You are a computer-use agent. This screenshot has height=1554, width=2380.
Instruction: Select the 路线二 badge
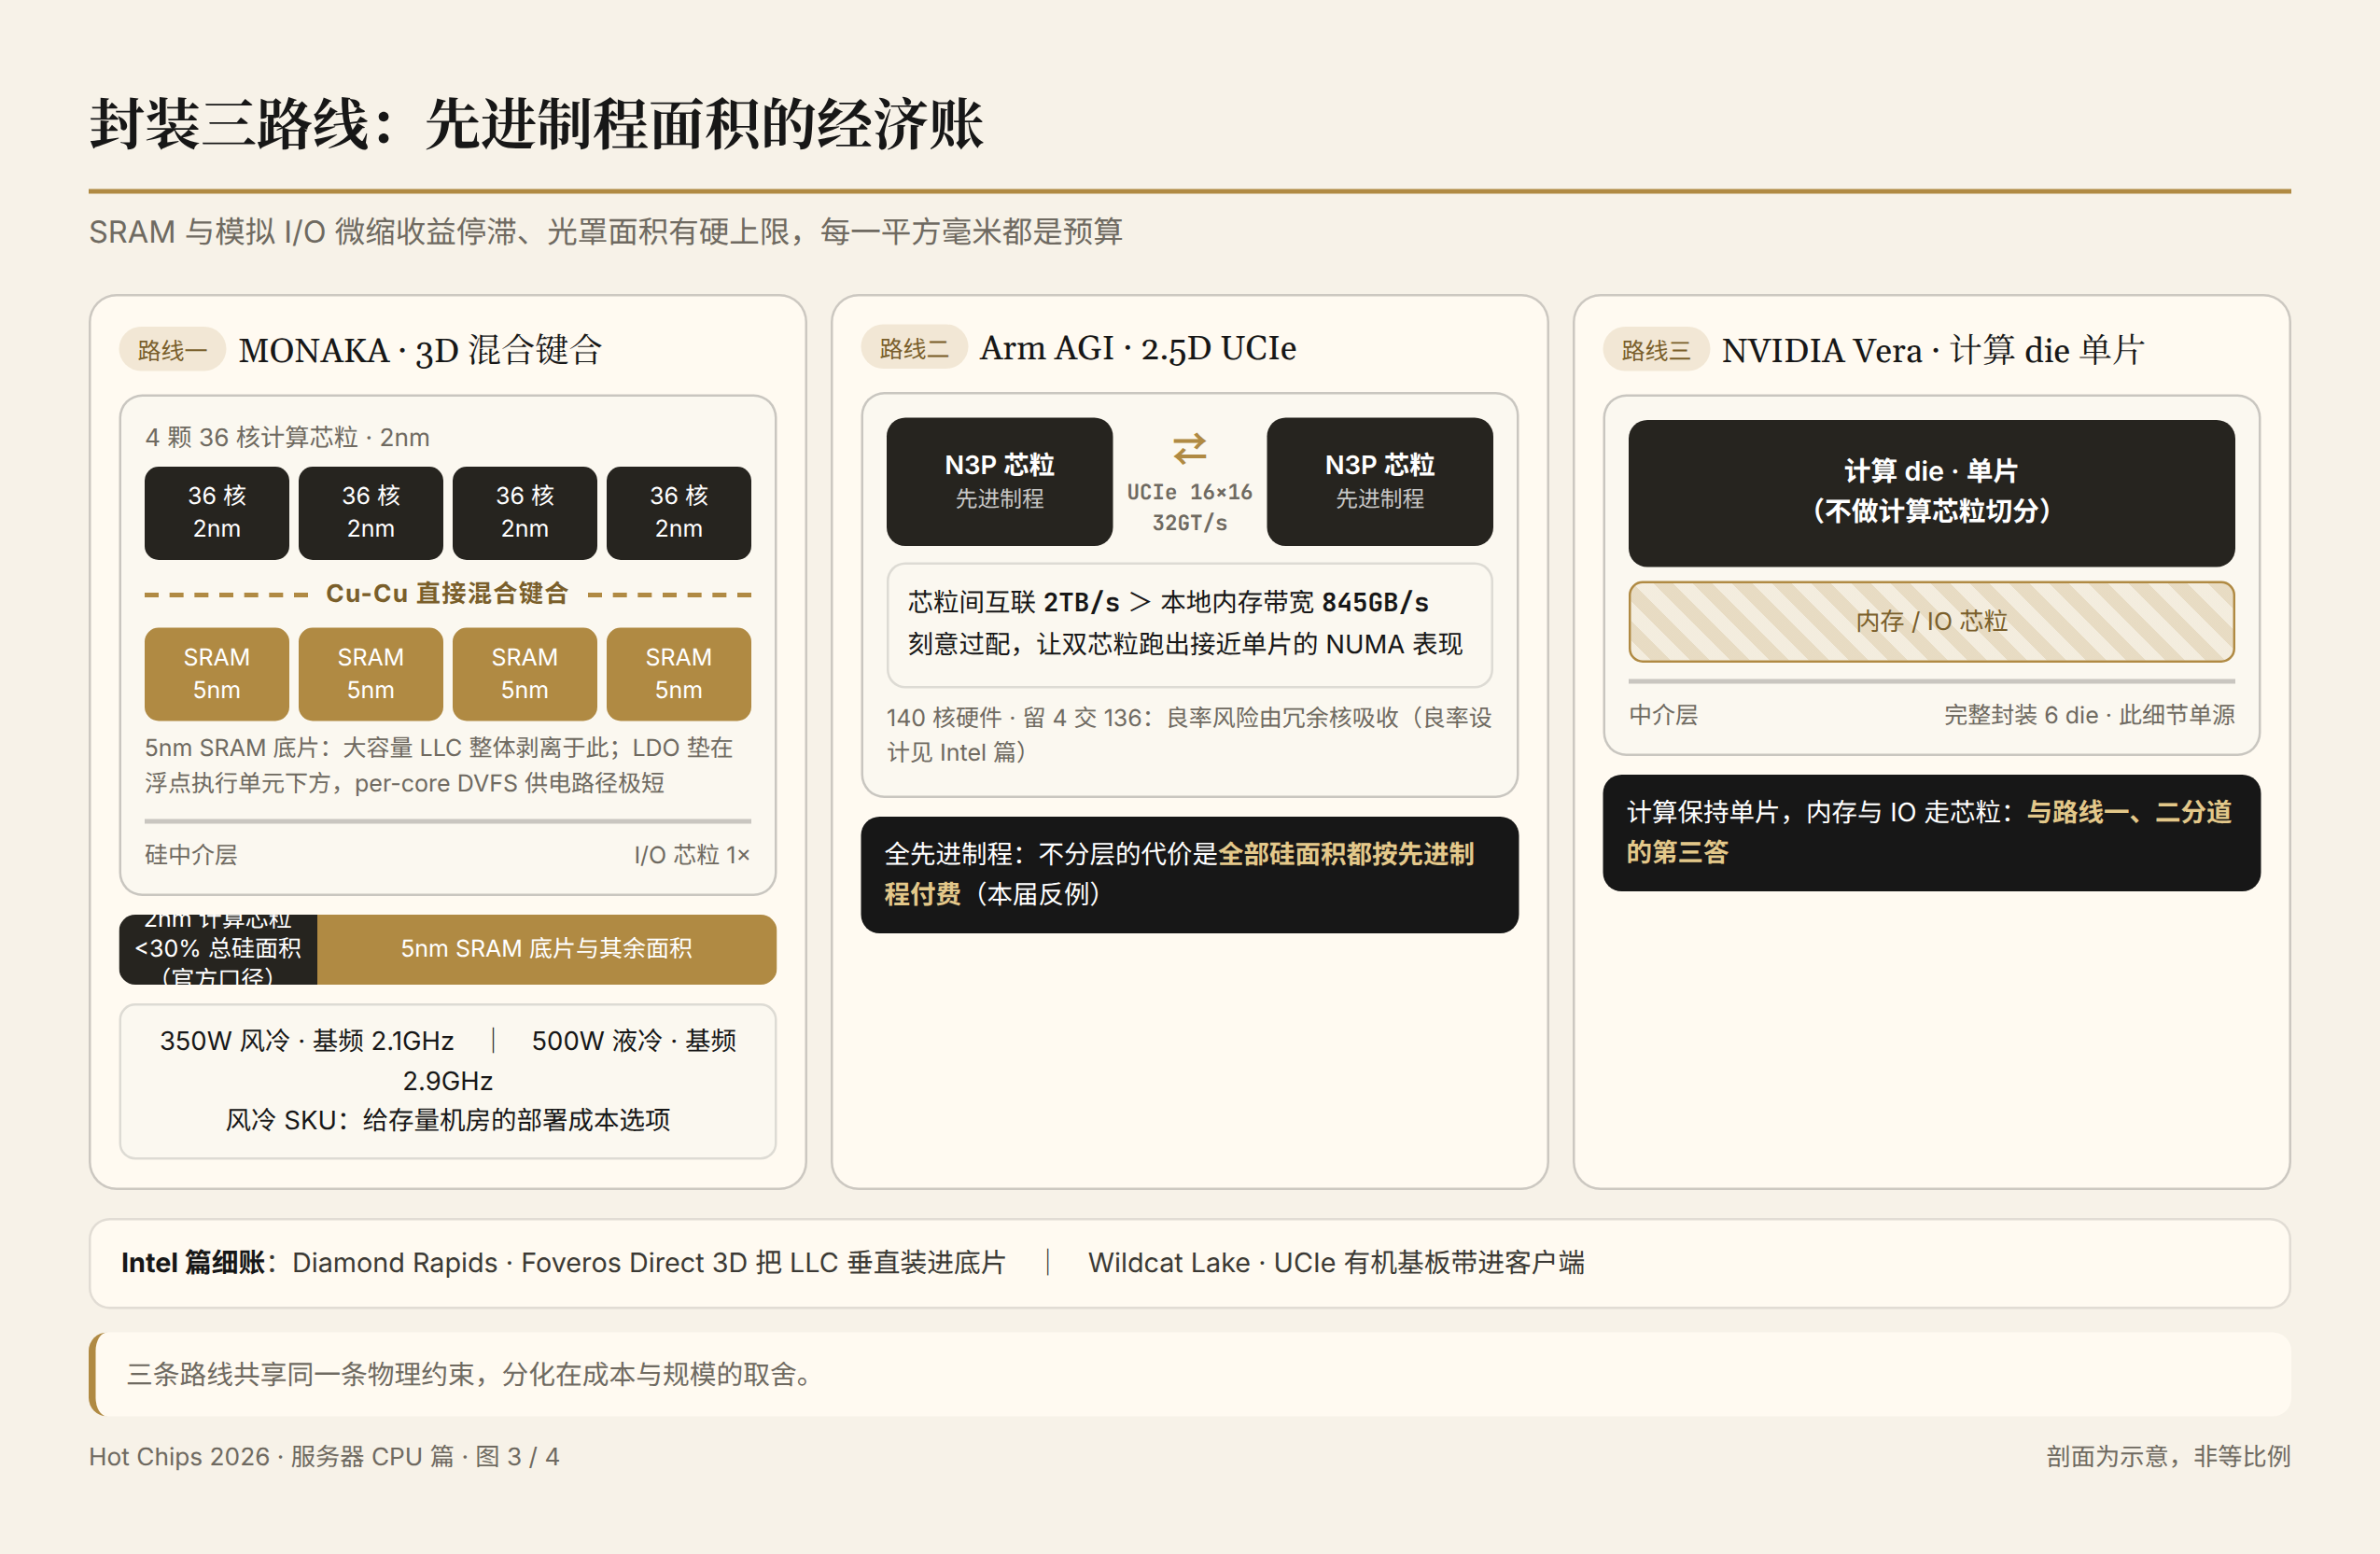914,348
